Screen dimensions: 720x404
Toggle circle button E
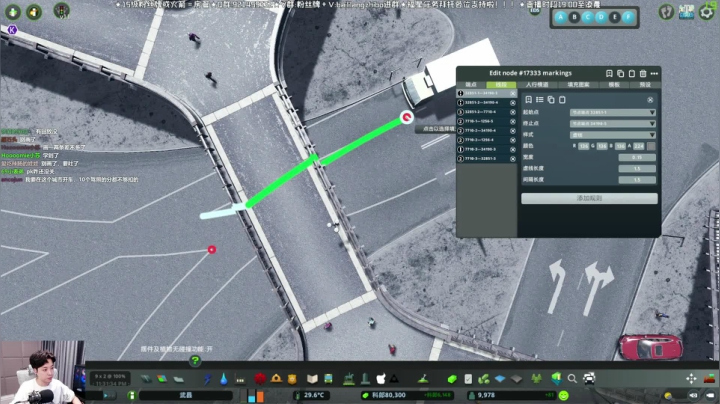tap(614, 17)
